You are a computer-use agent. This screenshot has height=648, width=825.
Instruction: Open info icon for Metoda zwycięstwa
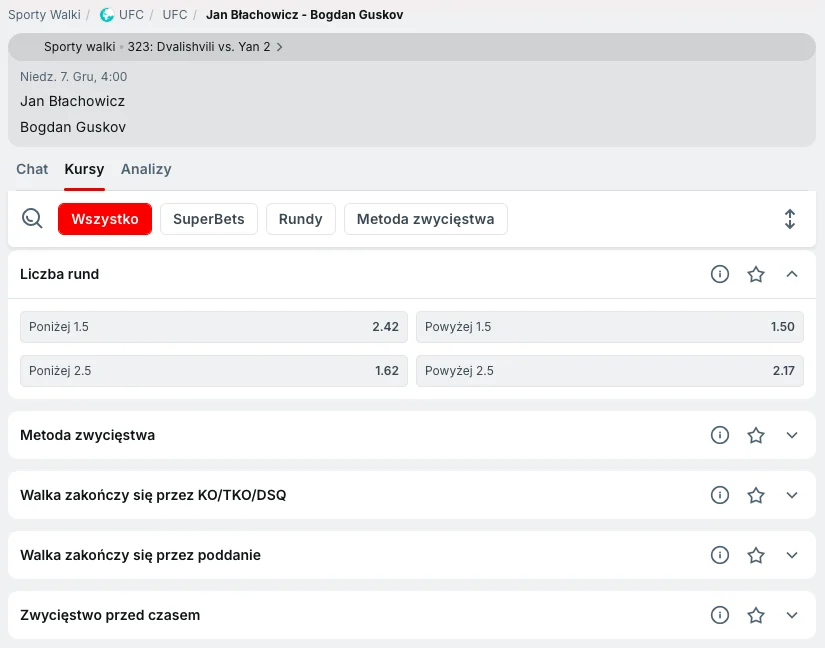[720, 435]
